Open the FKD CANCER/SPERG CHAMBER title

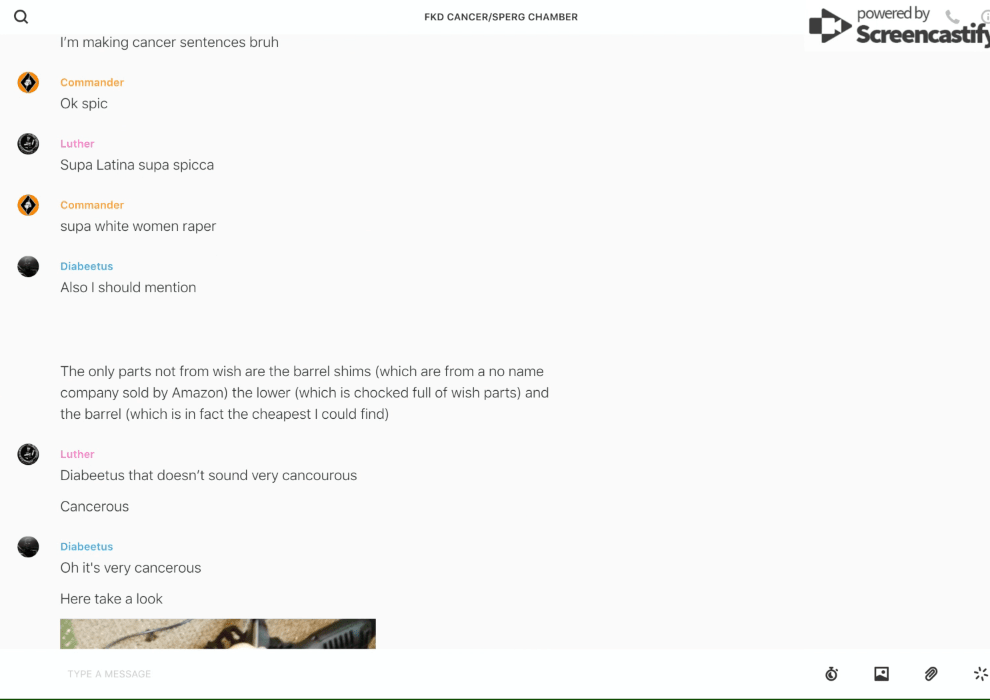pyautogui.click(x=501, y=17)
